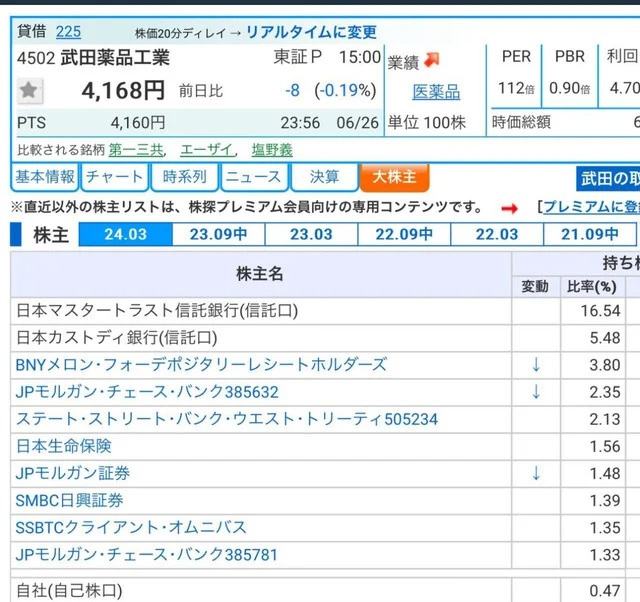Switch to the チャート tab

114,177
